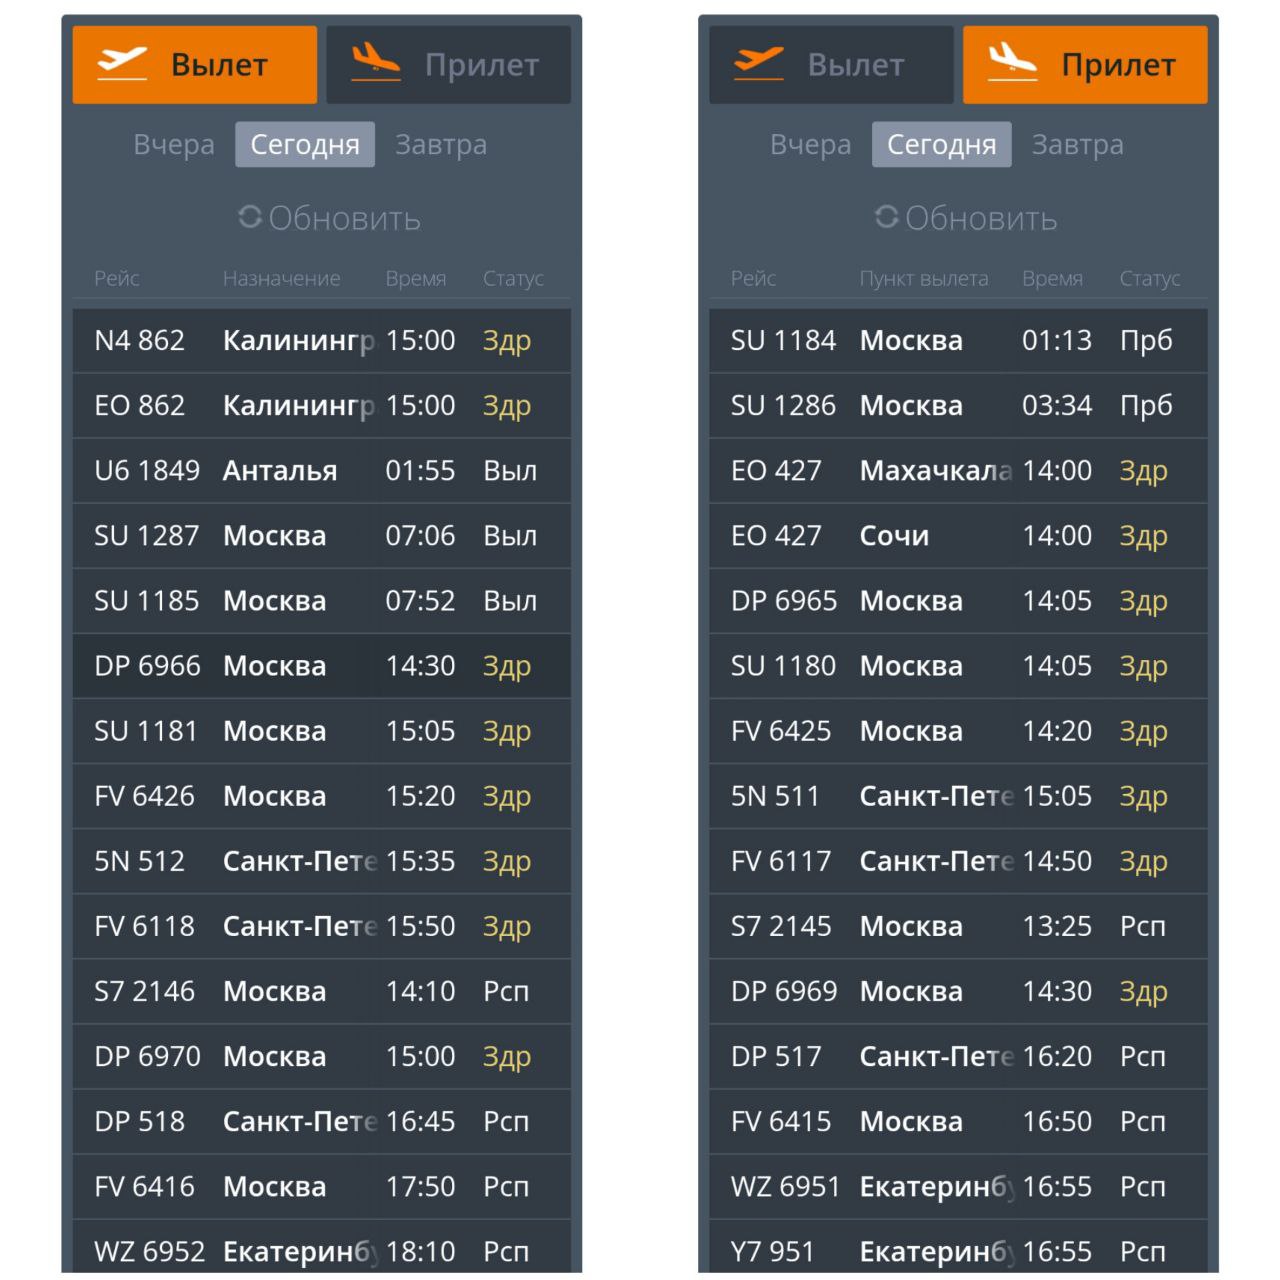Select Вчера in the arrivals panel
Viewport: 1280px width, 1280px height.
811,145
